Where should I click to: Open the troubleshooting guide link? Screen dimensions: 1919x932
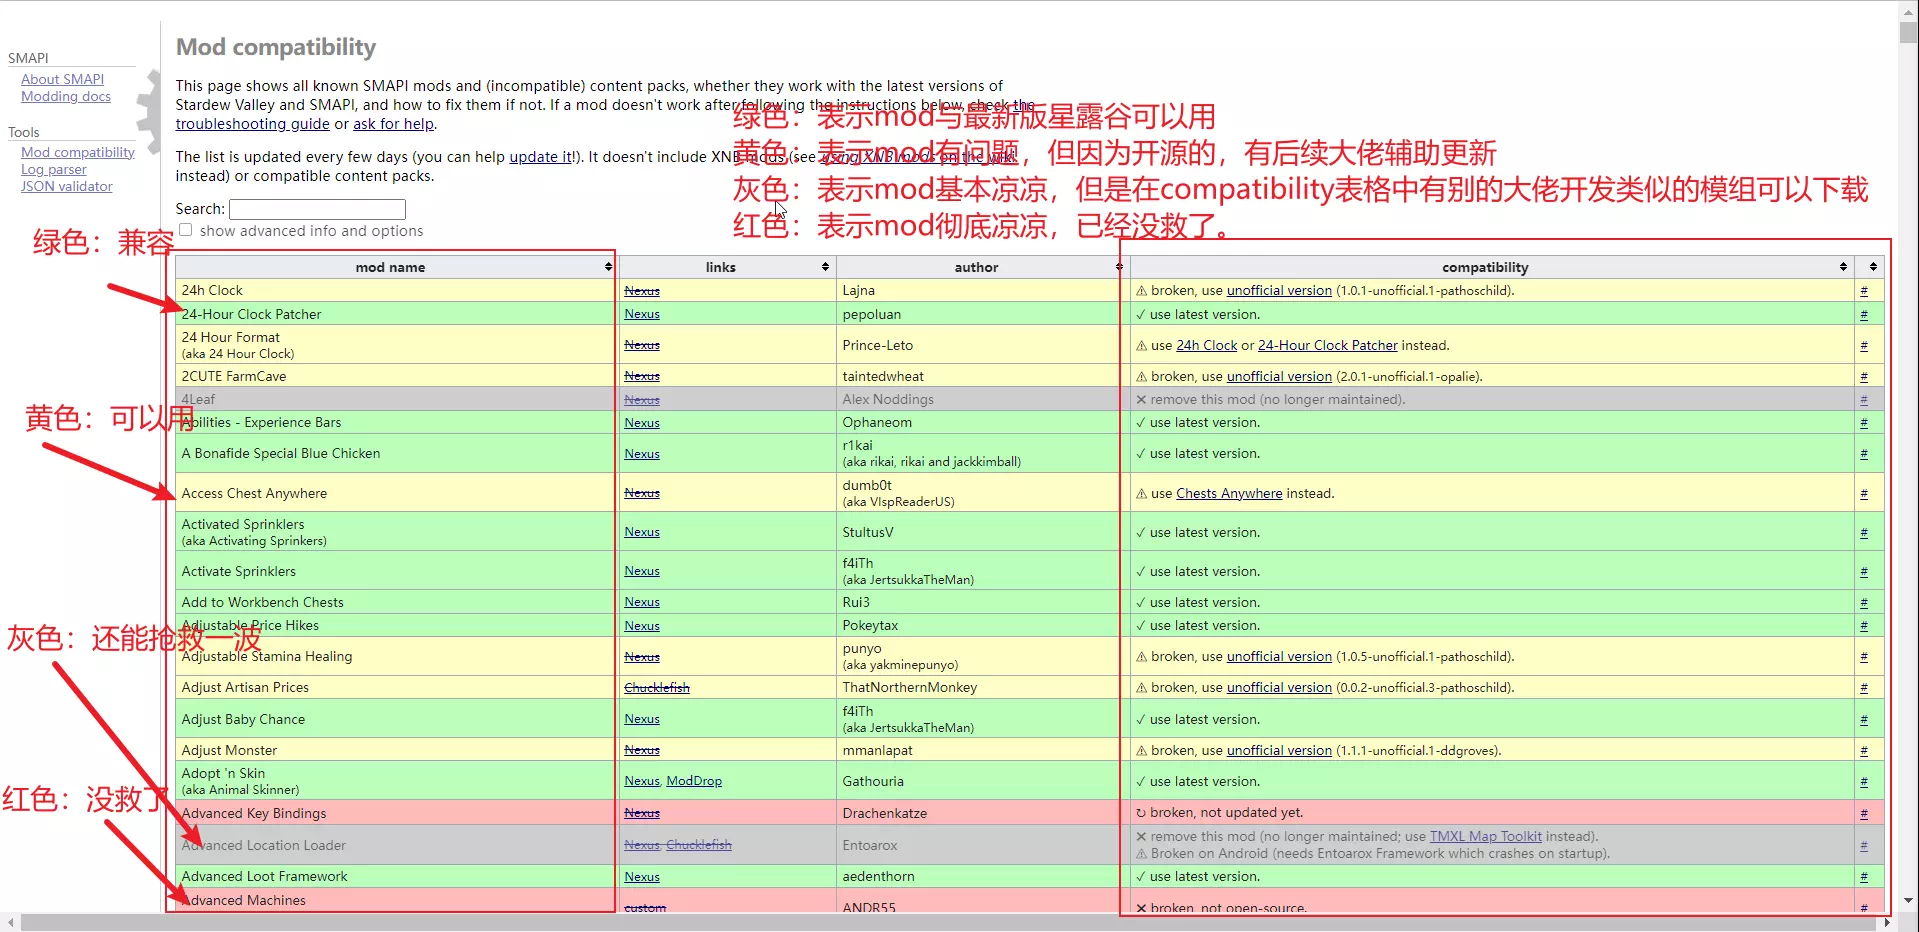click(x=252, y=124)
